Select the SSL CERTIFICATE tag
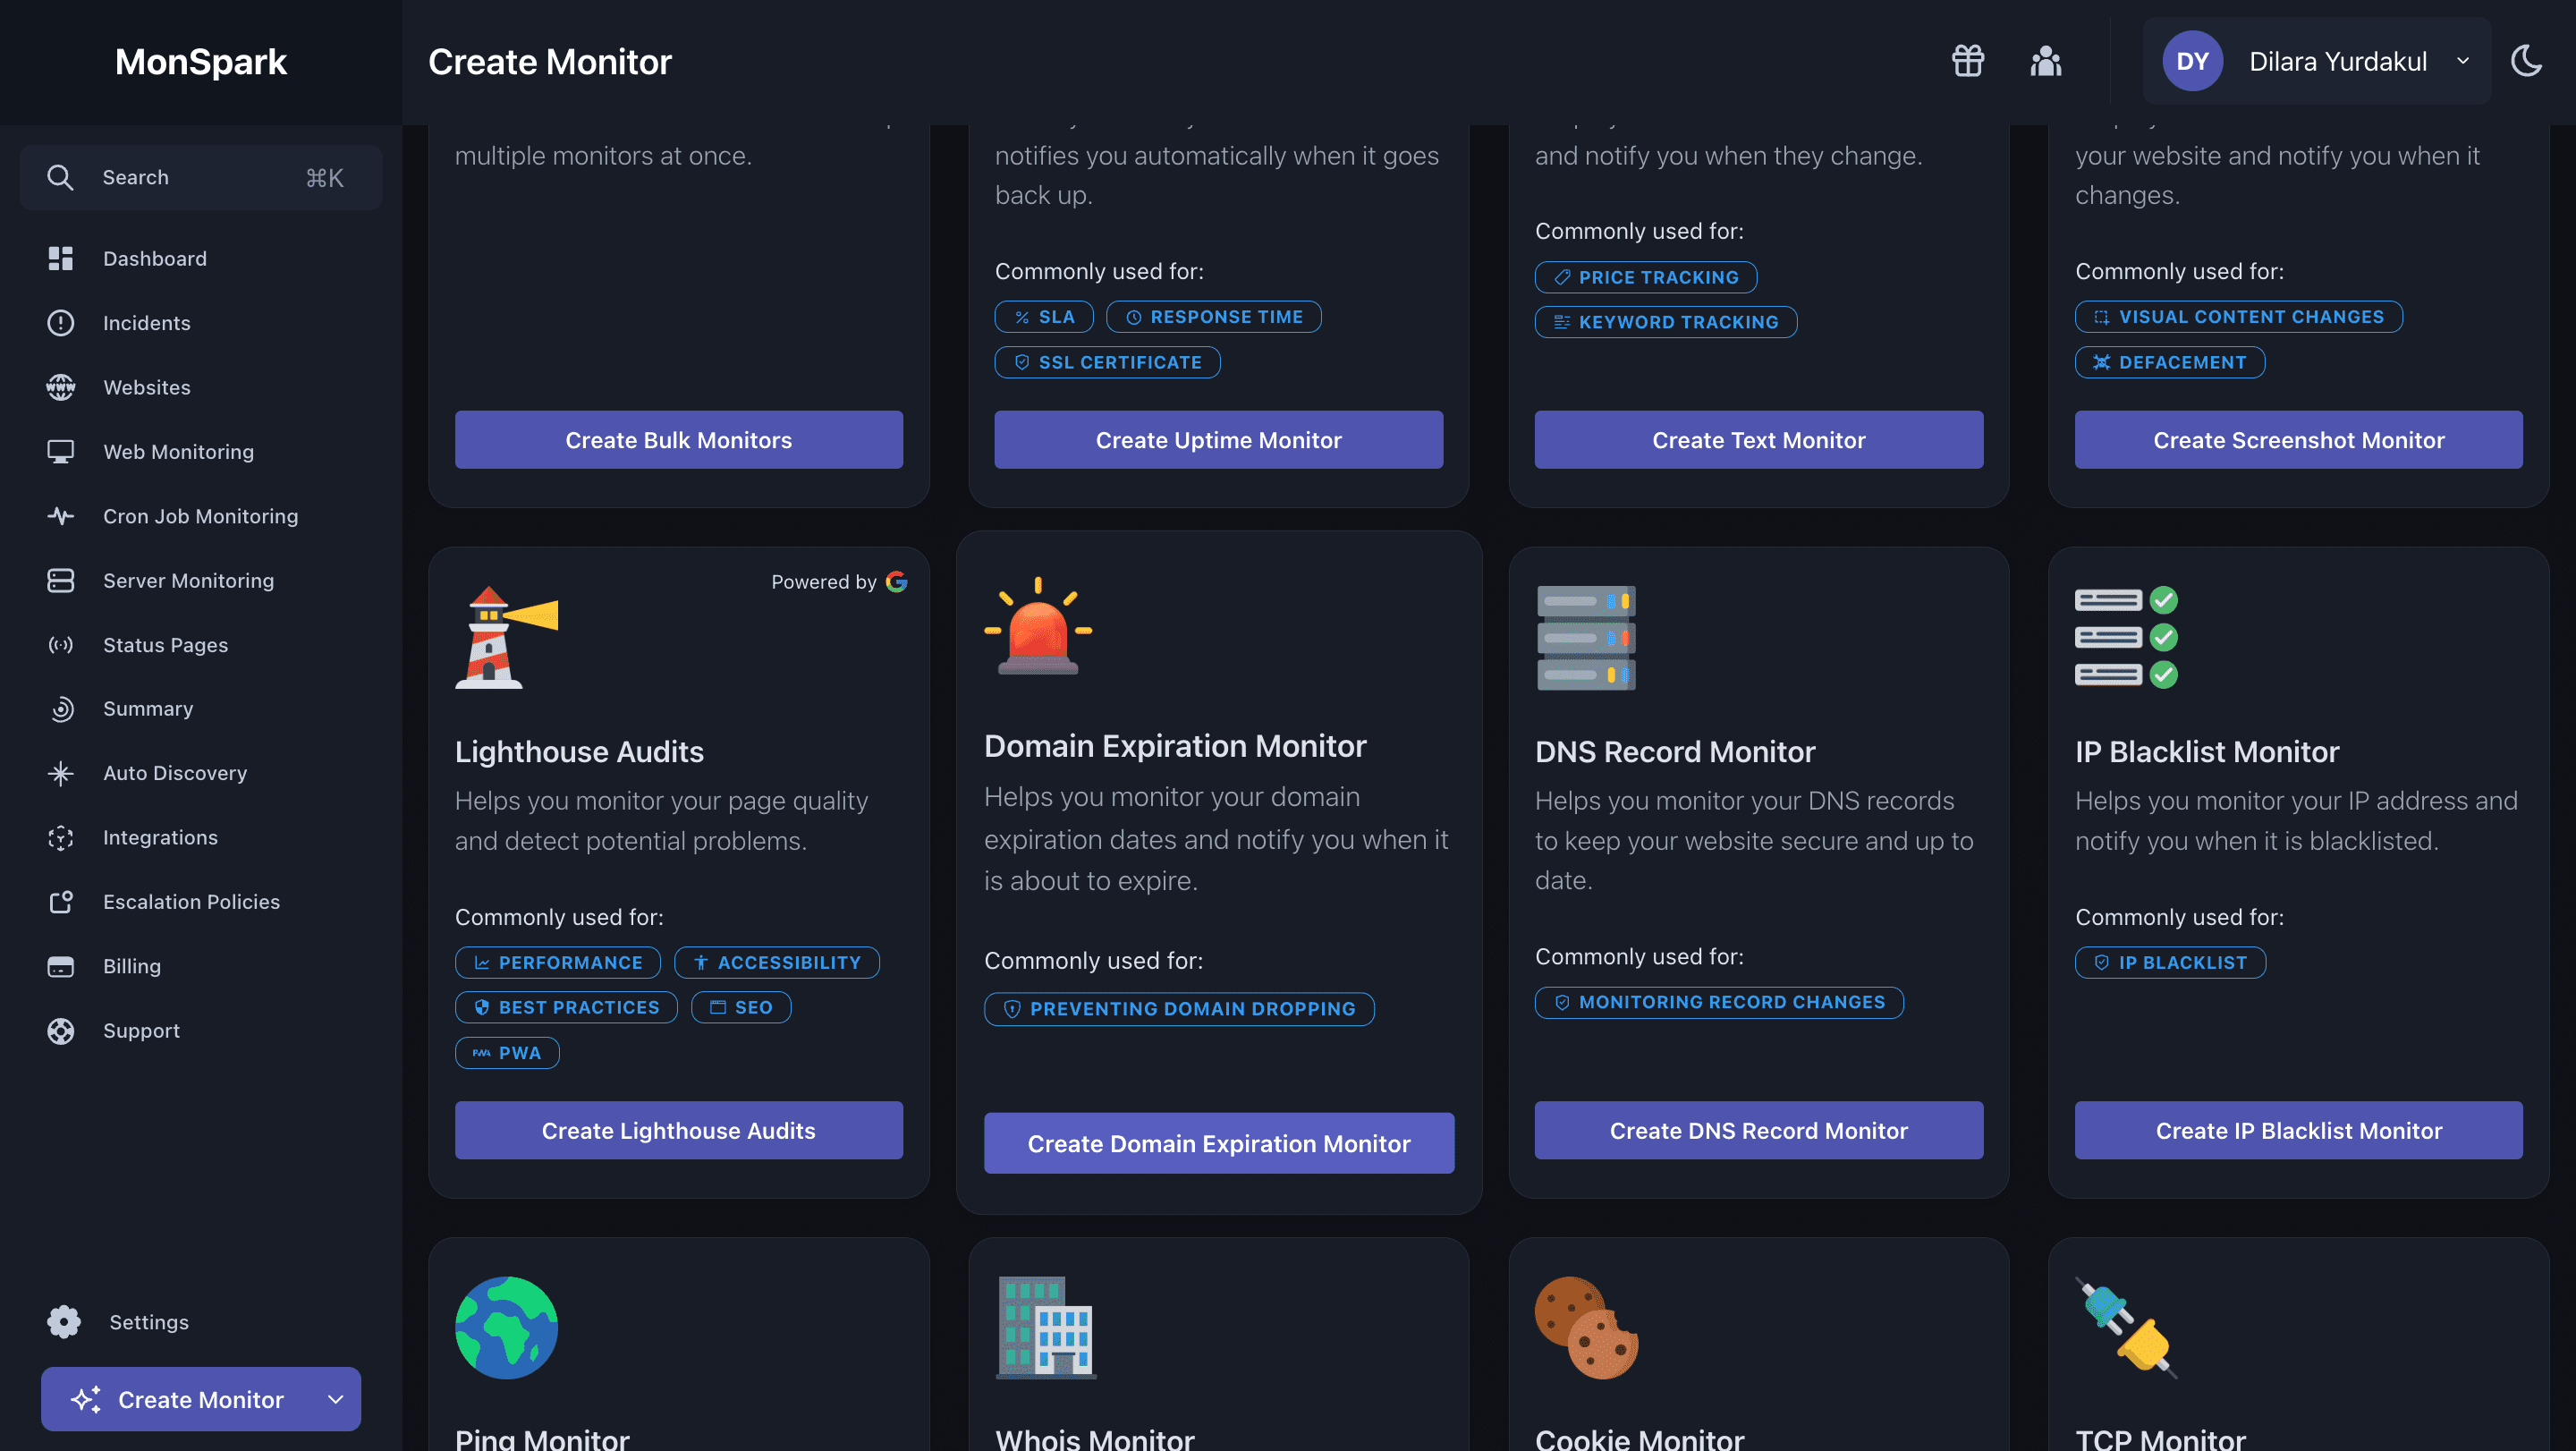2576x1451 pixels. tap(1107, 362)
